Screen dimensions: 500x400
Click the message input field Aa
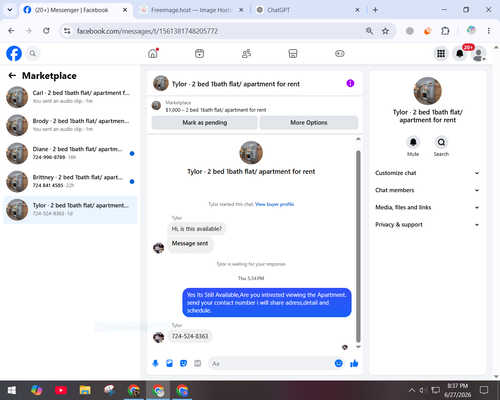(272, 363)
